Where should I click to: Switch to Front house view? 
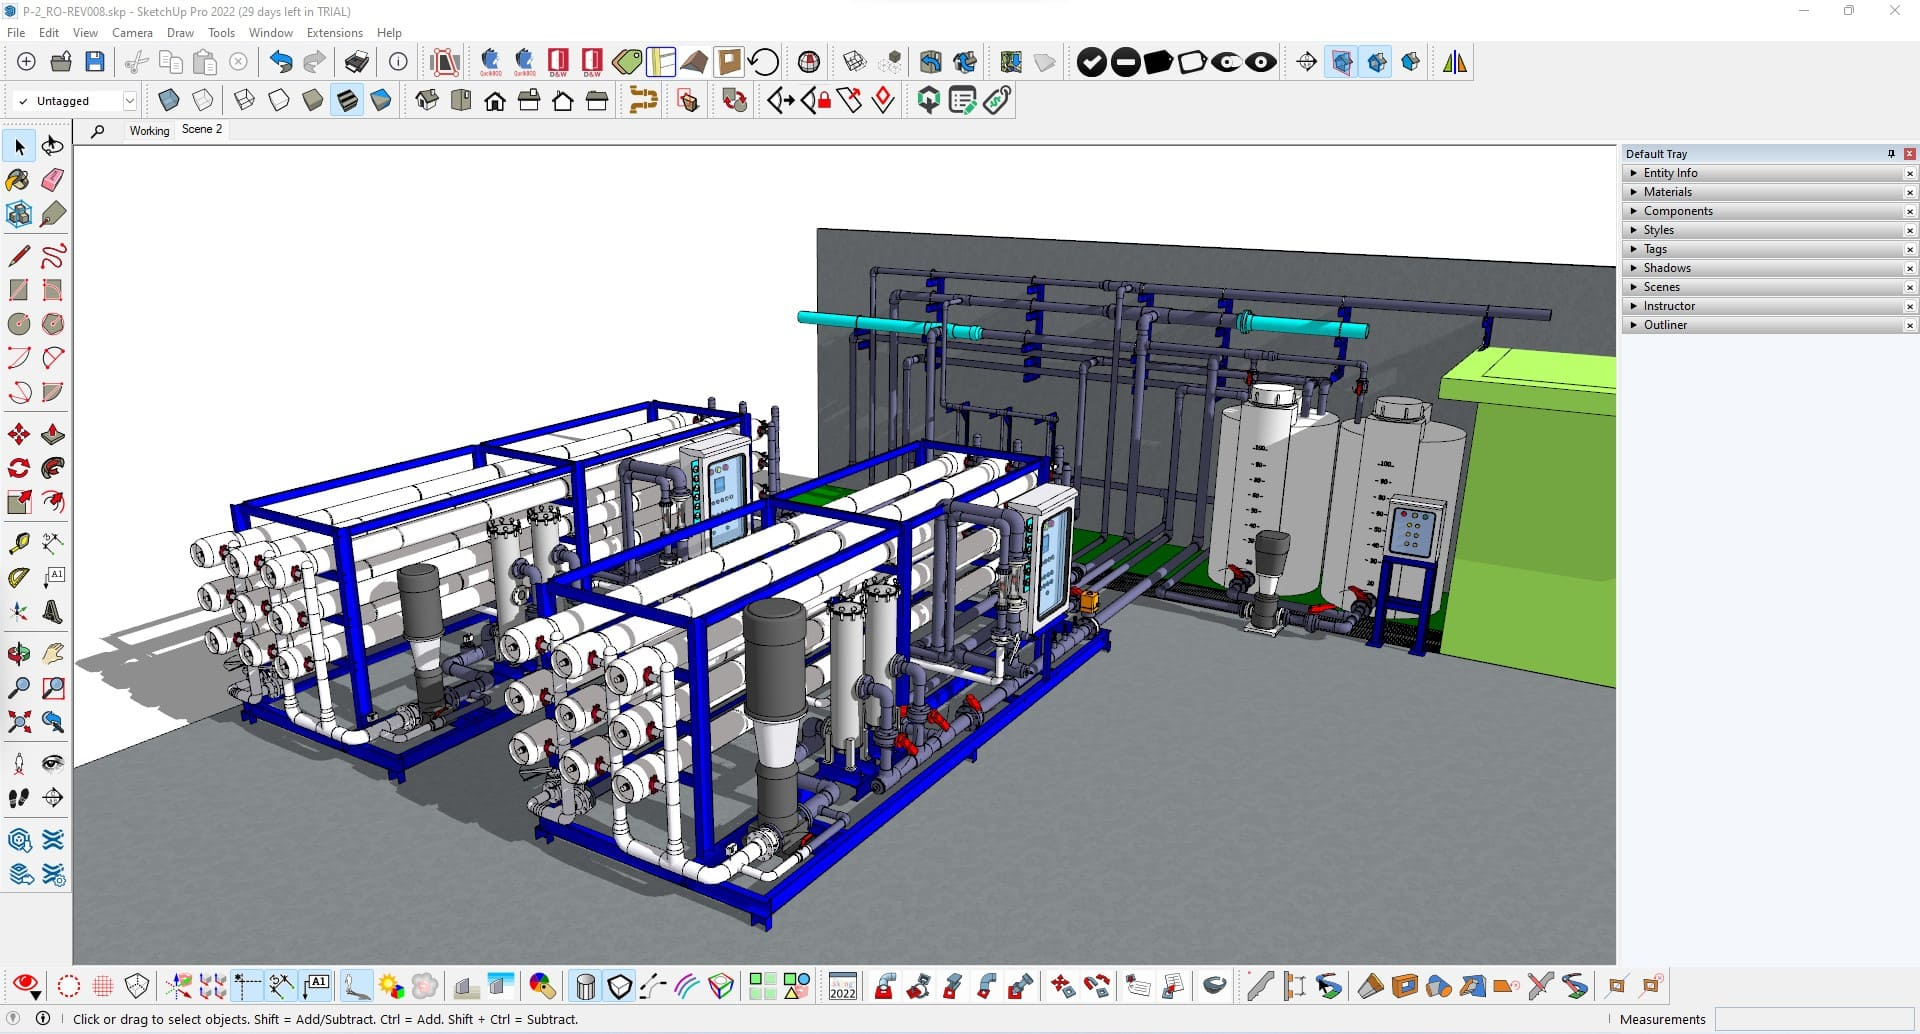pyautogui.click(x=495, y=100)
